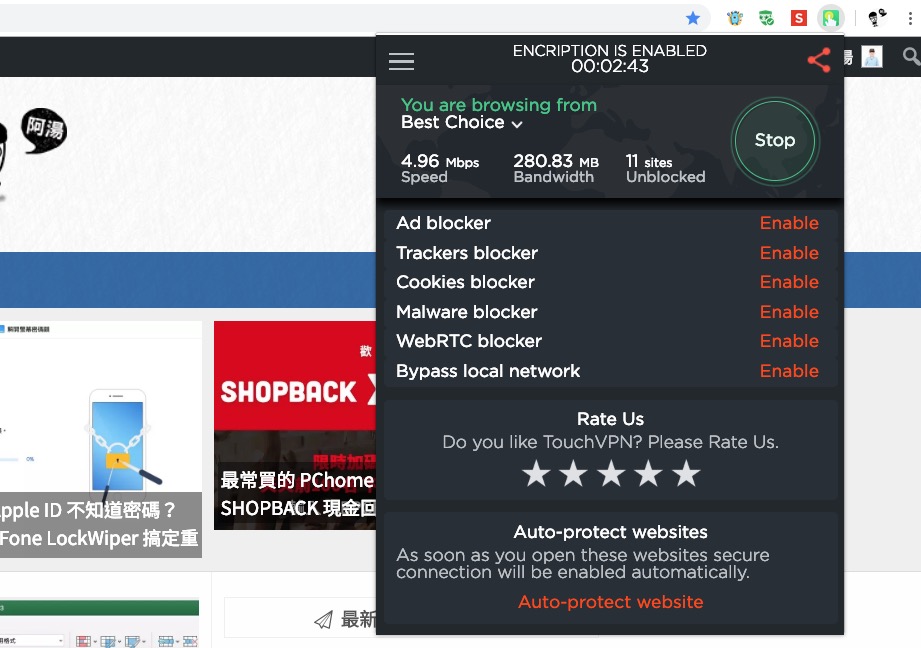Enable Bypass local network
Screen dimensions: 921x648
[x=789, y=371]
